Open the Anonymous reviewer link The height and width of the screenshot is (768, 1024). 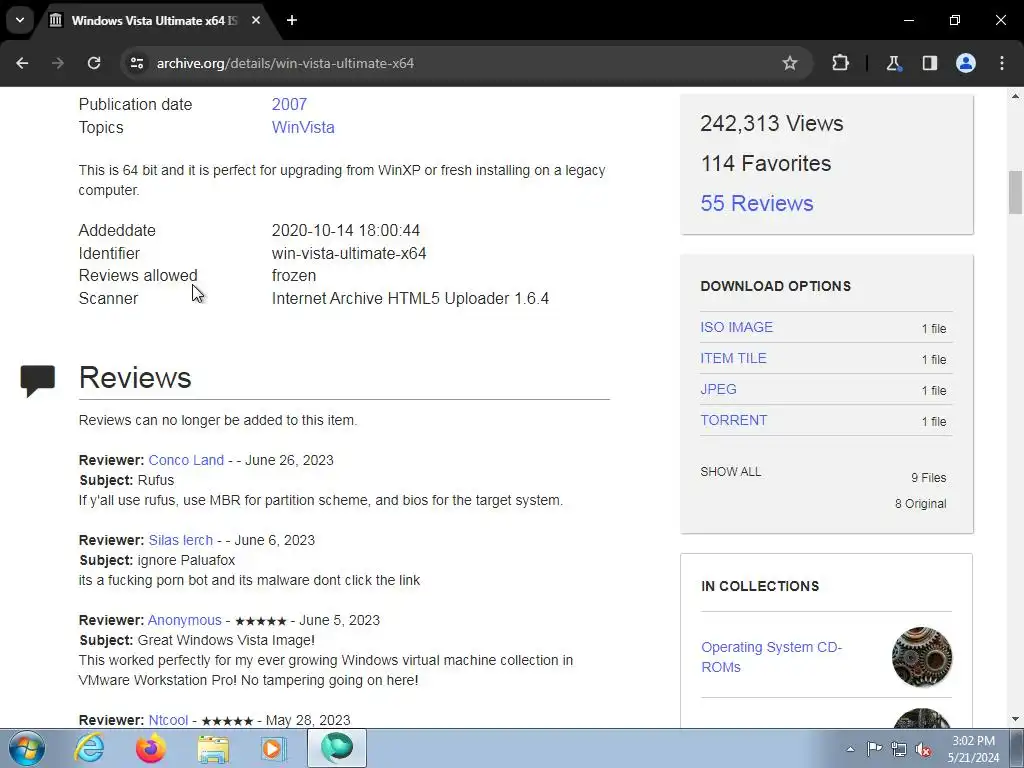coord(185,620)
